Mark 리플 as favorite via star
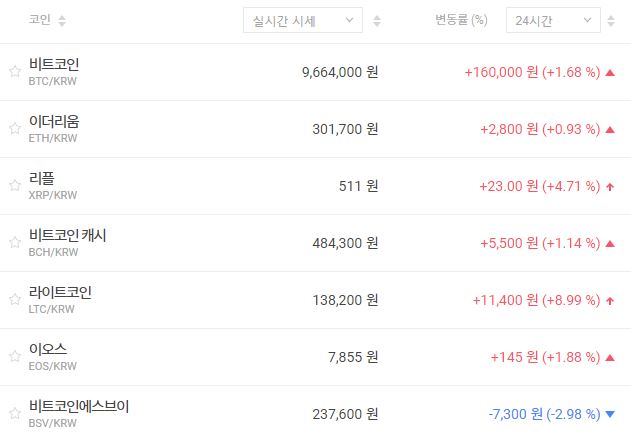Screen dimensions: 631x441 14,185
